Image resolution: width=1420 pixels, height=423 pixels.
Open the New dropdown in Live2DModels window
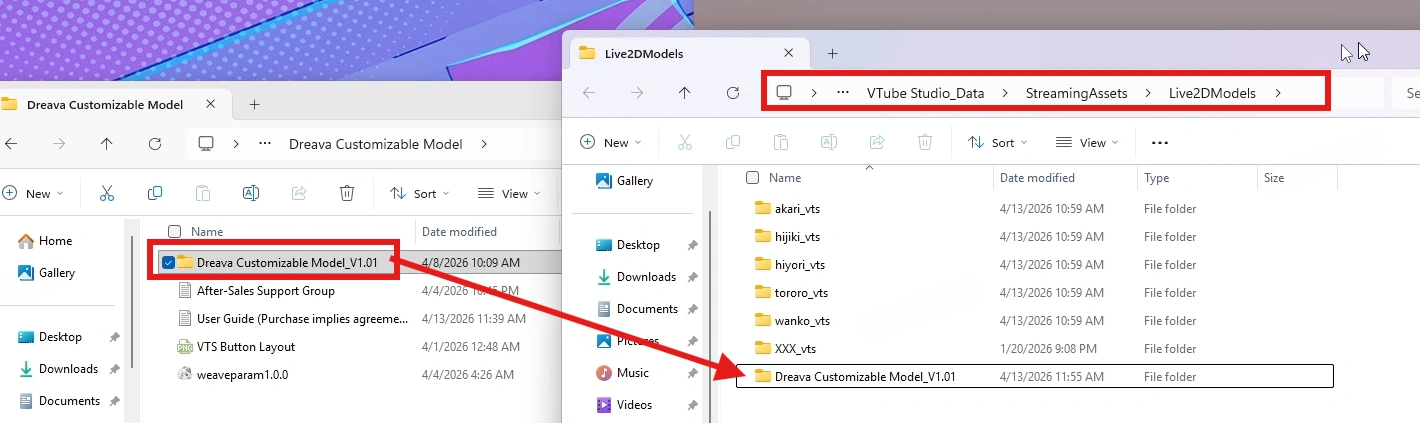(x=611, y=143)
